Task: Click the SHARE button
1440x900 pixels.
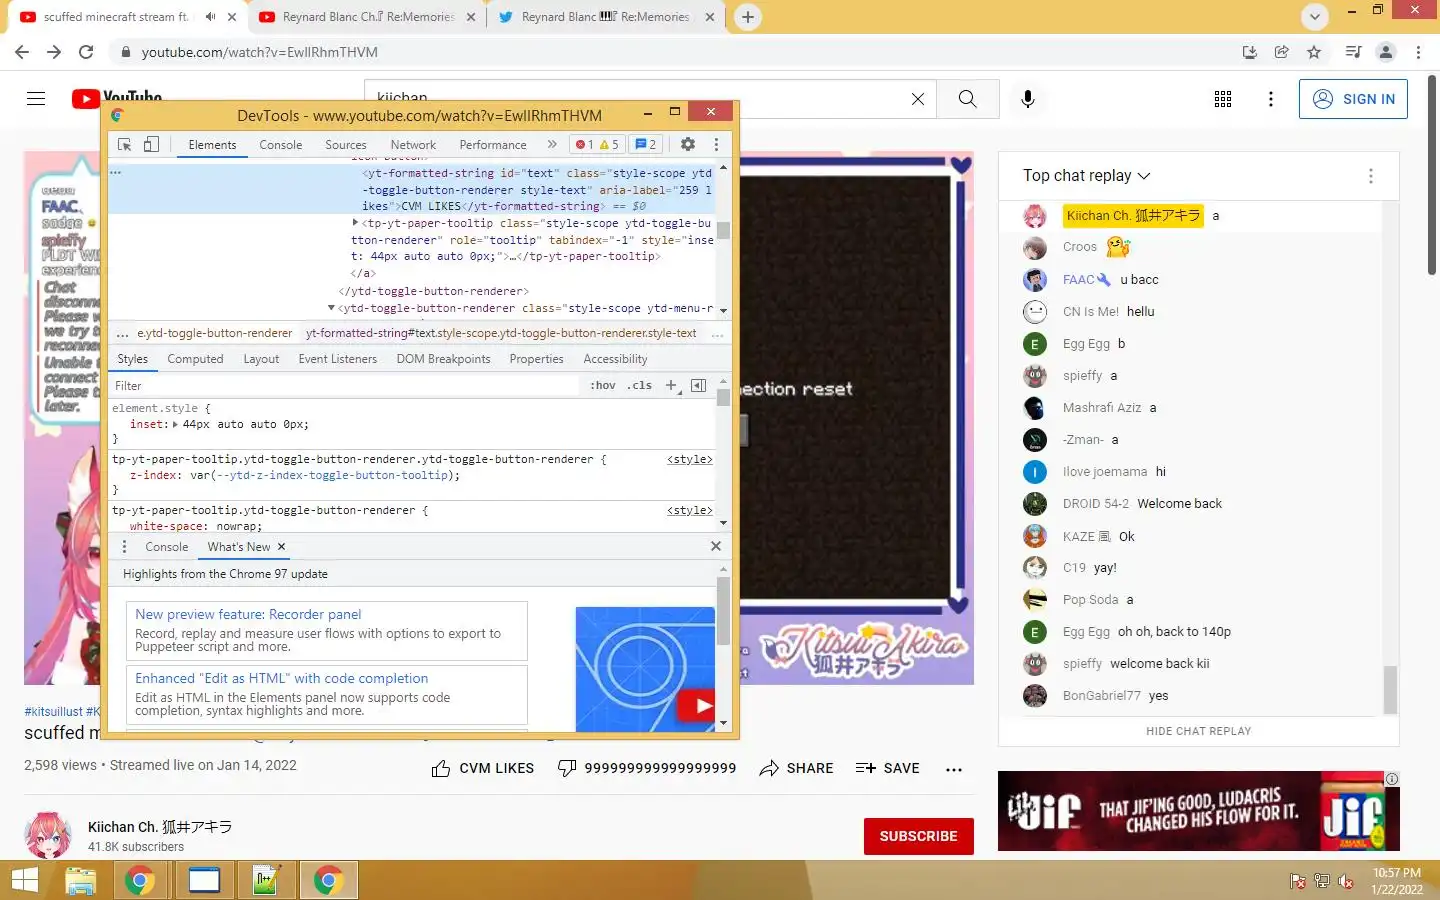Action: 796,768
